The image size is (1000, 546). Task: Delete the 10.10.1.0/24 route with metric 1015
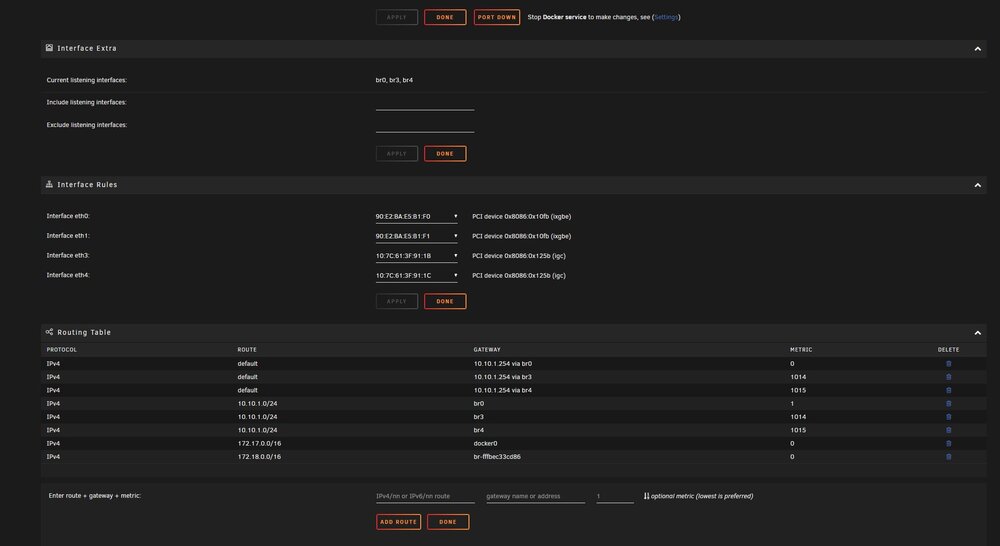[x=948, y=431]
